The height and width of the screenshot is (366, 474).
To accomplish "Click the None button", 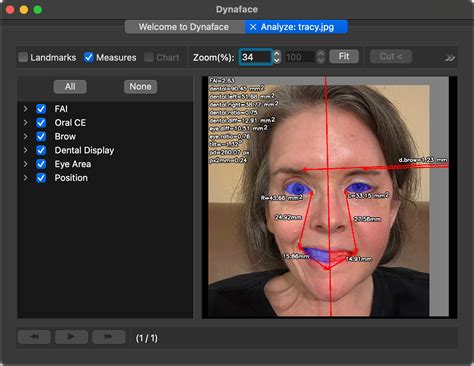I will tap(140, 87).
